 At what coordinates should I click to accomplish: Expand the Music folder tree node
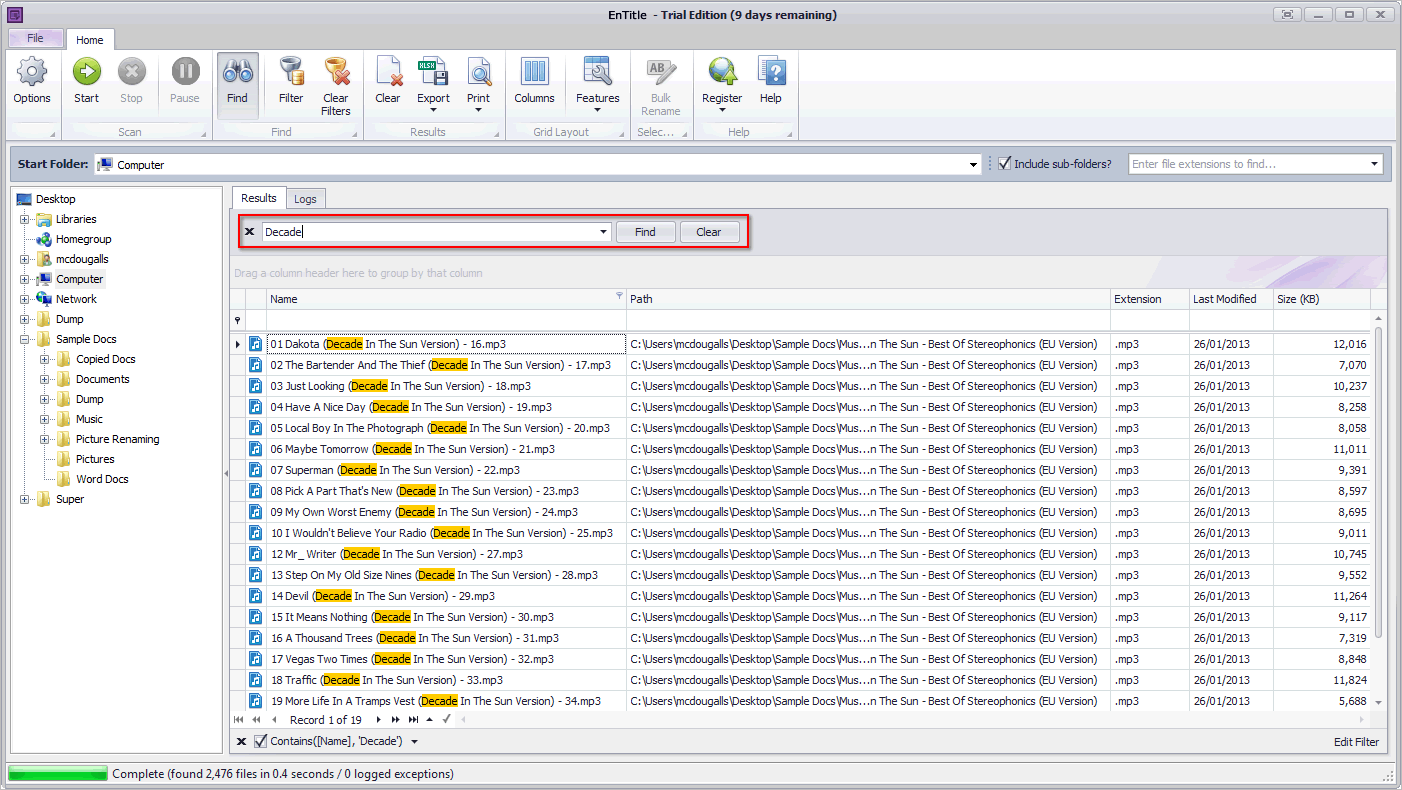tap(45, 419)
